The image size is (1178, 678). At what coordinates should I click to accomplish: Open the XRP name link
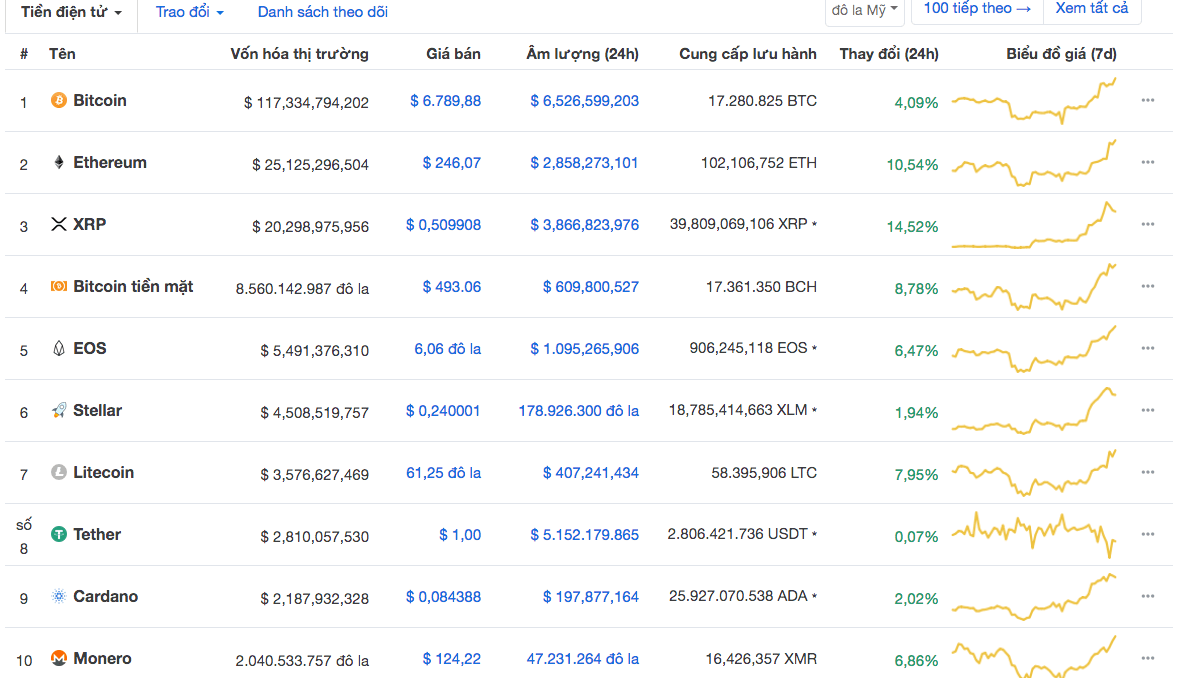[x=89, y=224]
